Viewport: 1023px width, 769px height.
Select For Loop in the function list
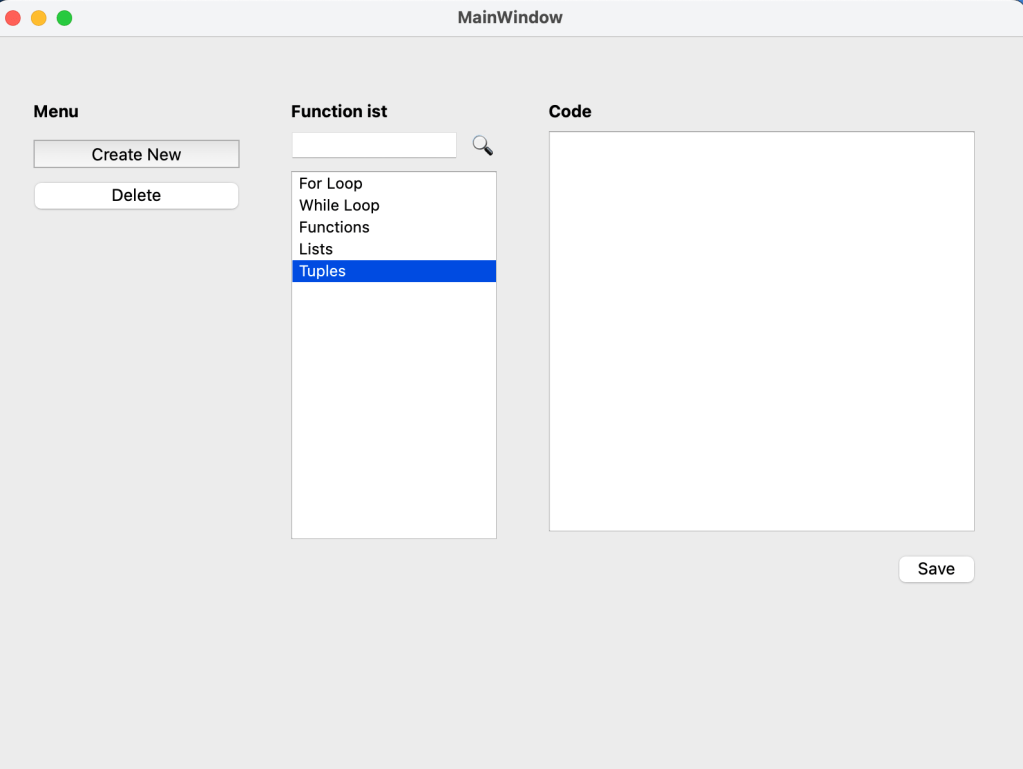pyautogui.click(x=331, y=184)
